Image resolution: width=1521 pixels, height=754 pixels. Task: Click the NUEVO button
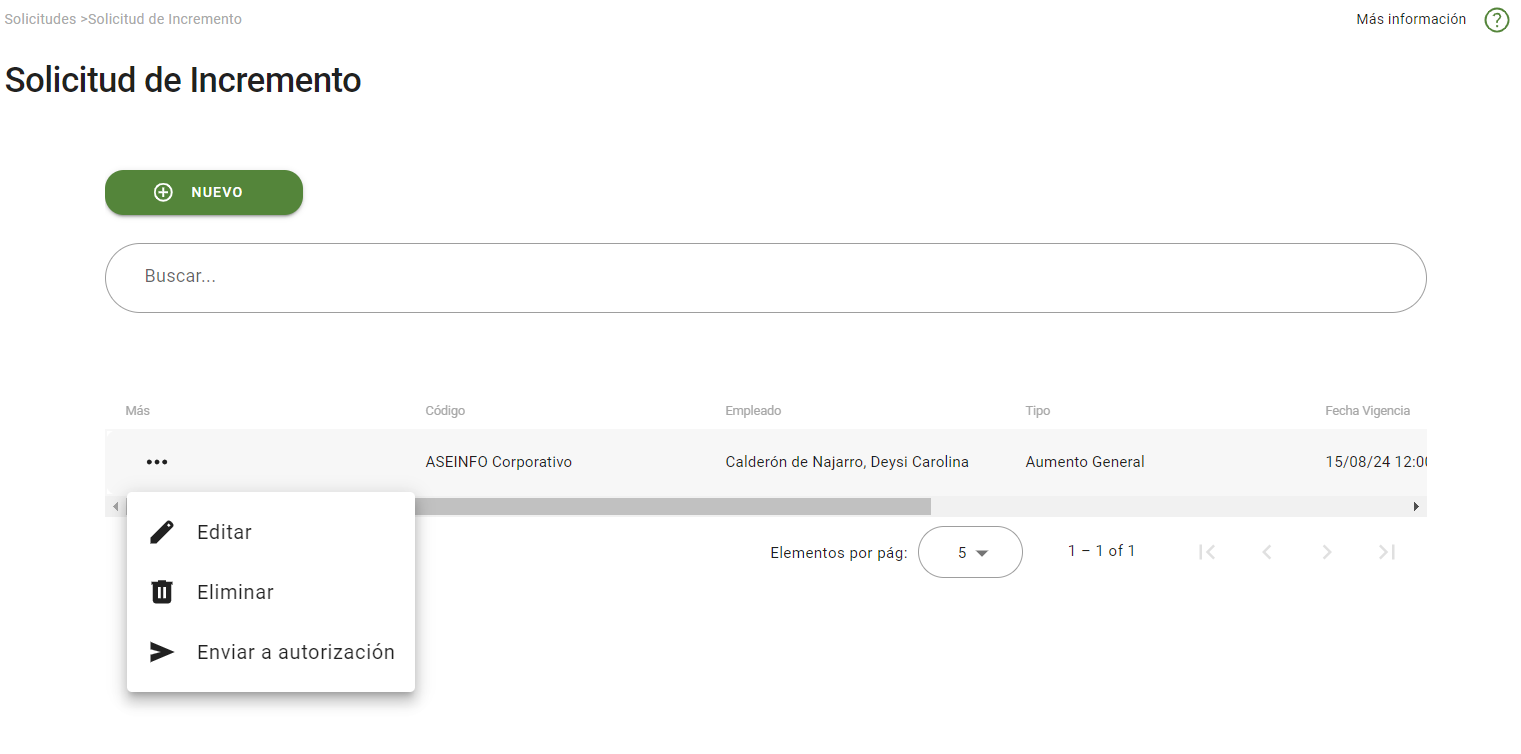[x=203, y=192]
